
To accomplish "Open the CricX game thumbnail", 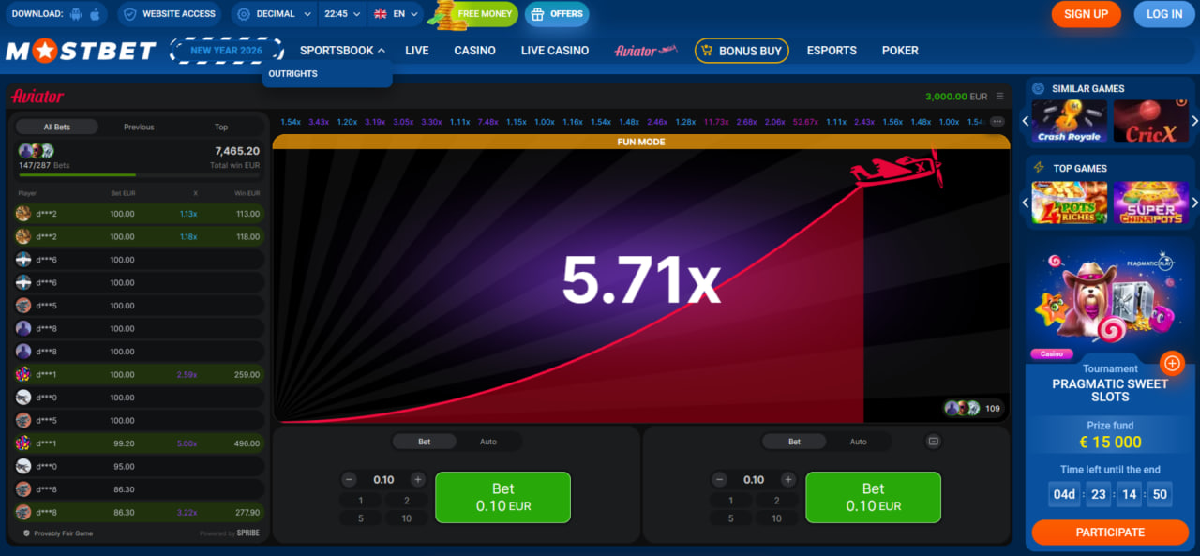I will [1150, 121].
